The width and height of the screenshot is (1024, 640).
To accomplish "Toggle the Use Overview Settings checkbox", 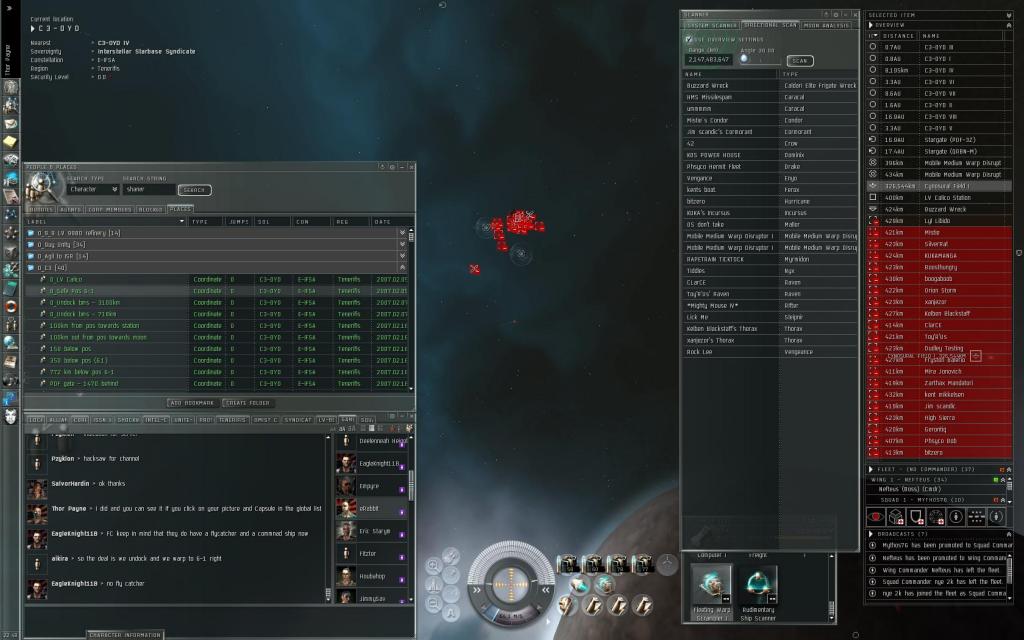I will (689, 39).
